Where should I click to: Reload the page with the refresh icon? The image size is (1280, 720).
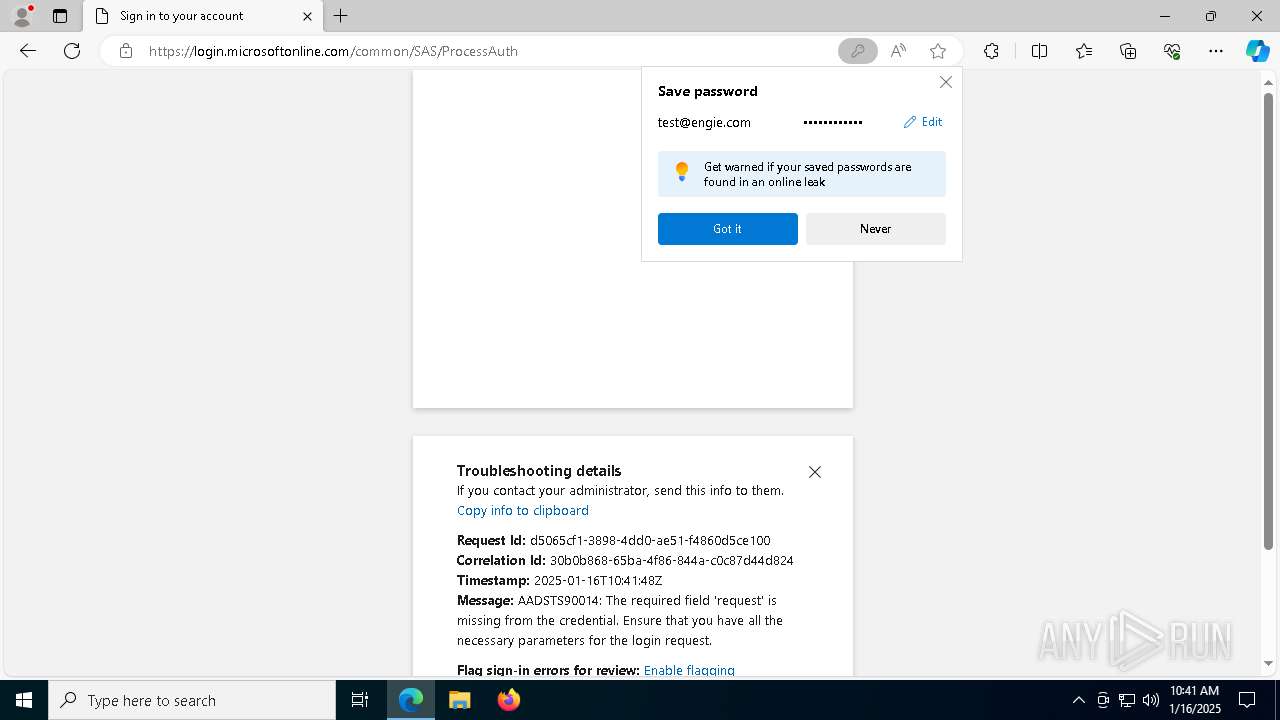[72, 51]
